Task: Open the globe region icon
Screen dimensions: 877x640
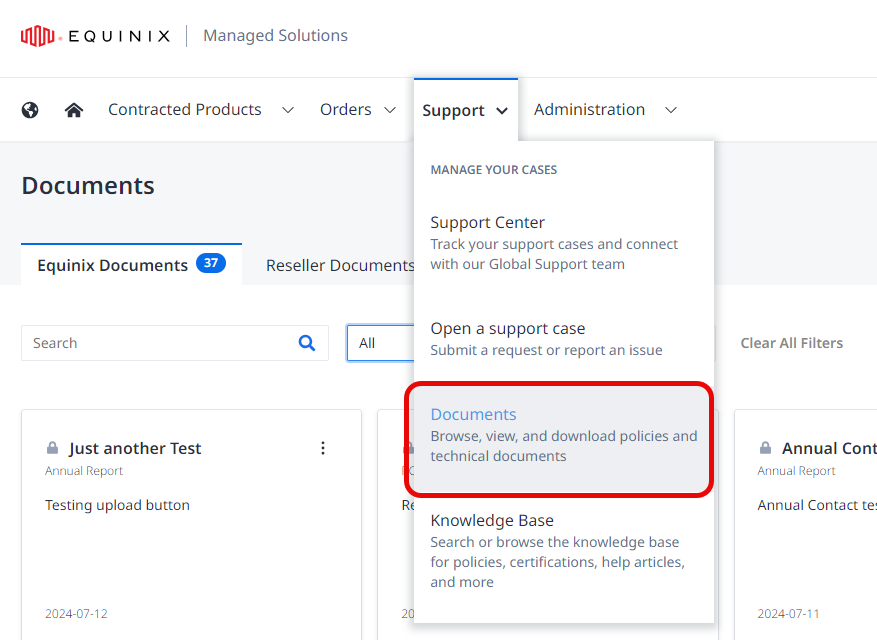Action: pyautogui.click(x=30, y=110)
